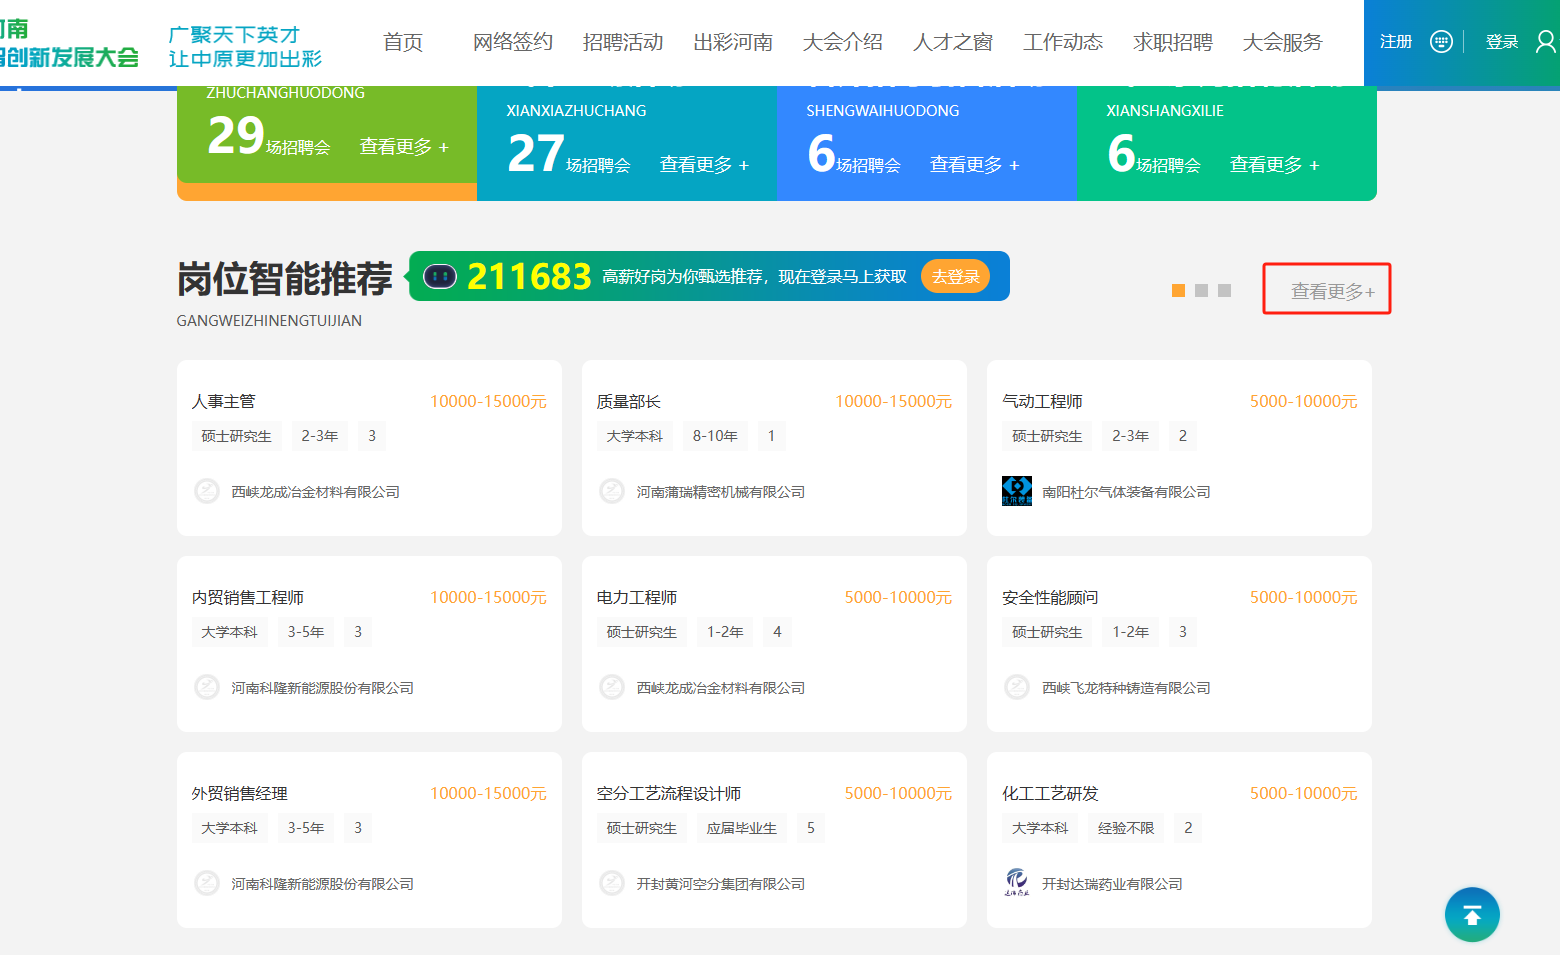
Task: Click the site logo slogan 广聚天下英才
Action: 234,35
